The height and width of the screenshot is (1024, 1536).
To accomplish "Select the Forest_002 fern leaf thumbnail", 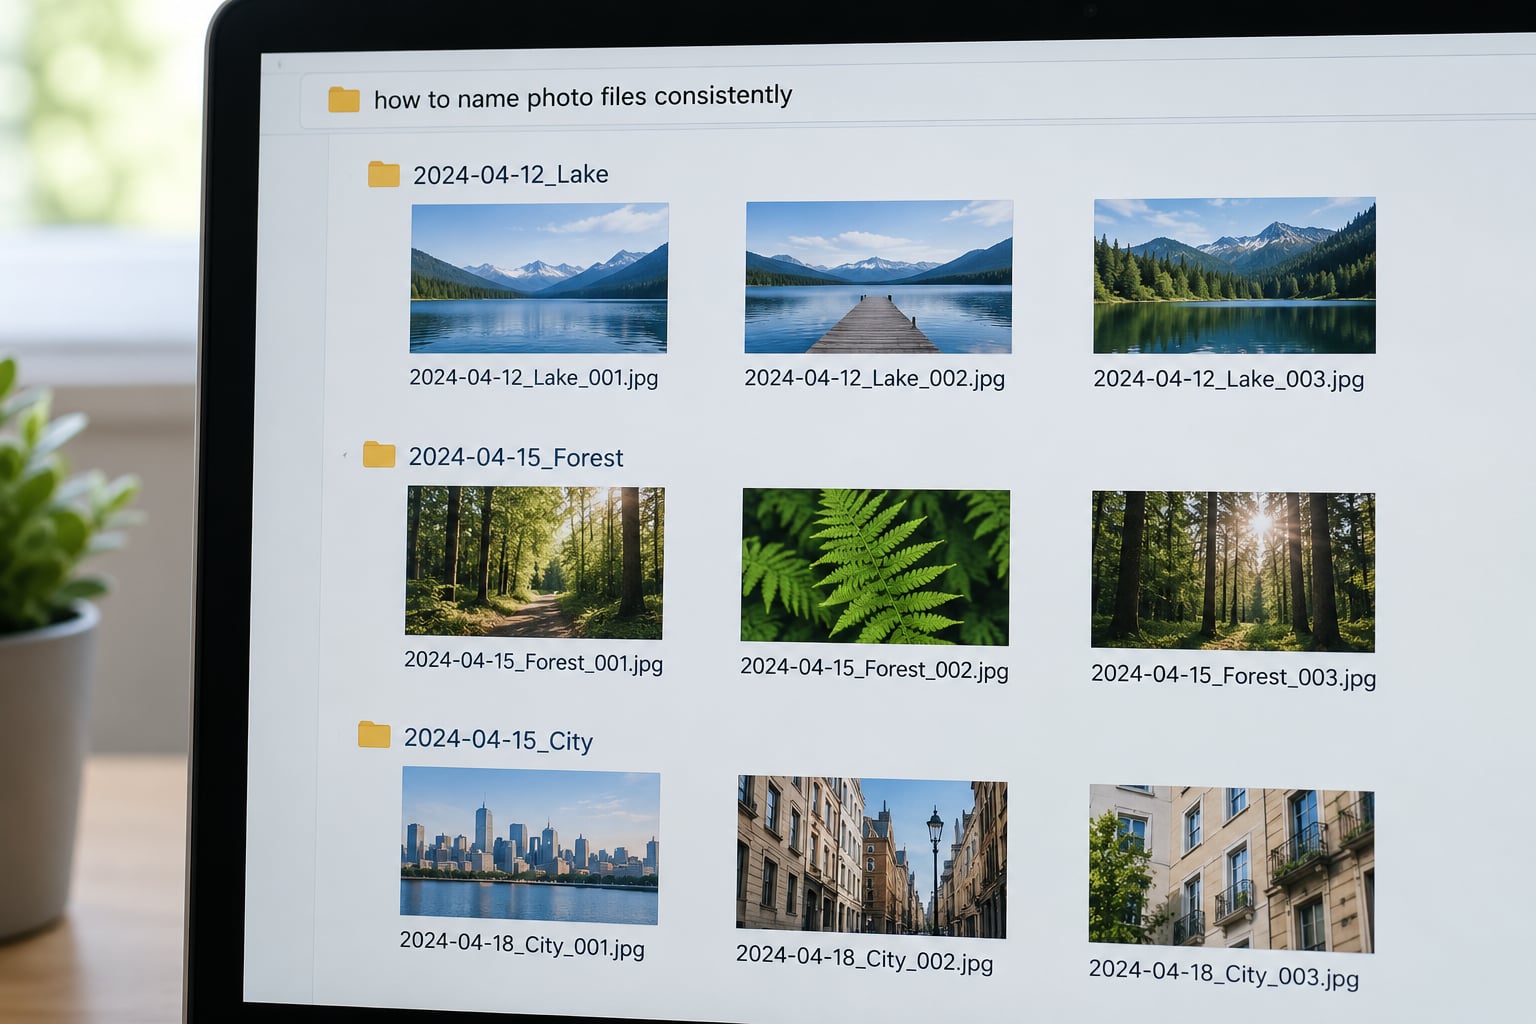I will pos(875,567).
